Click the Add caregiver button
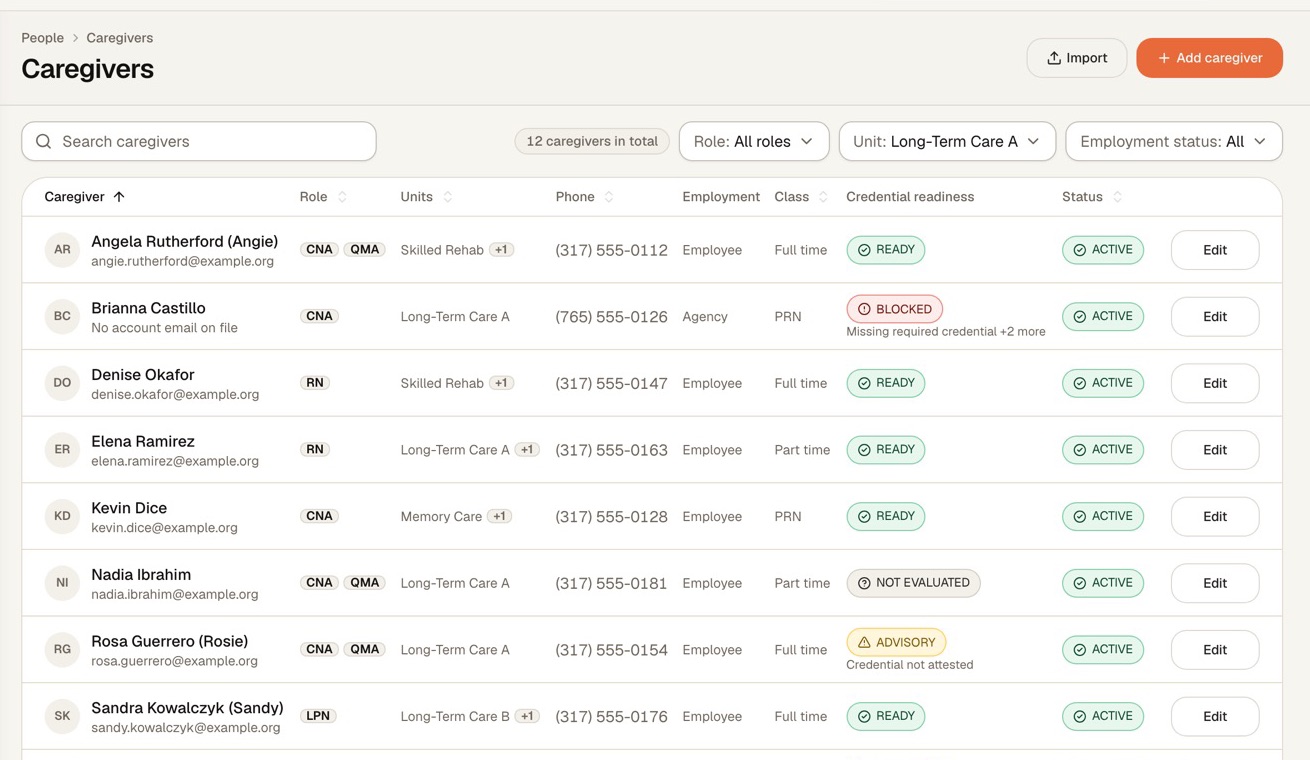 point(1209,58)
